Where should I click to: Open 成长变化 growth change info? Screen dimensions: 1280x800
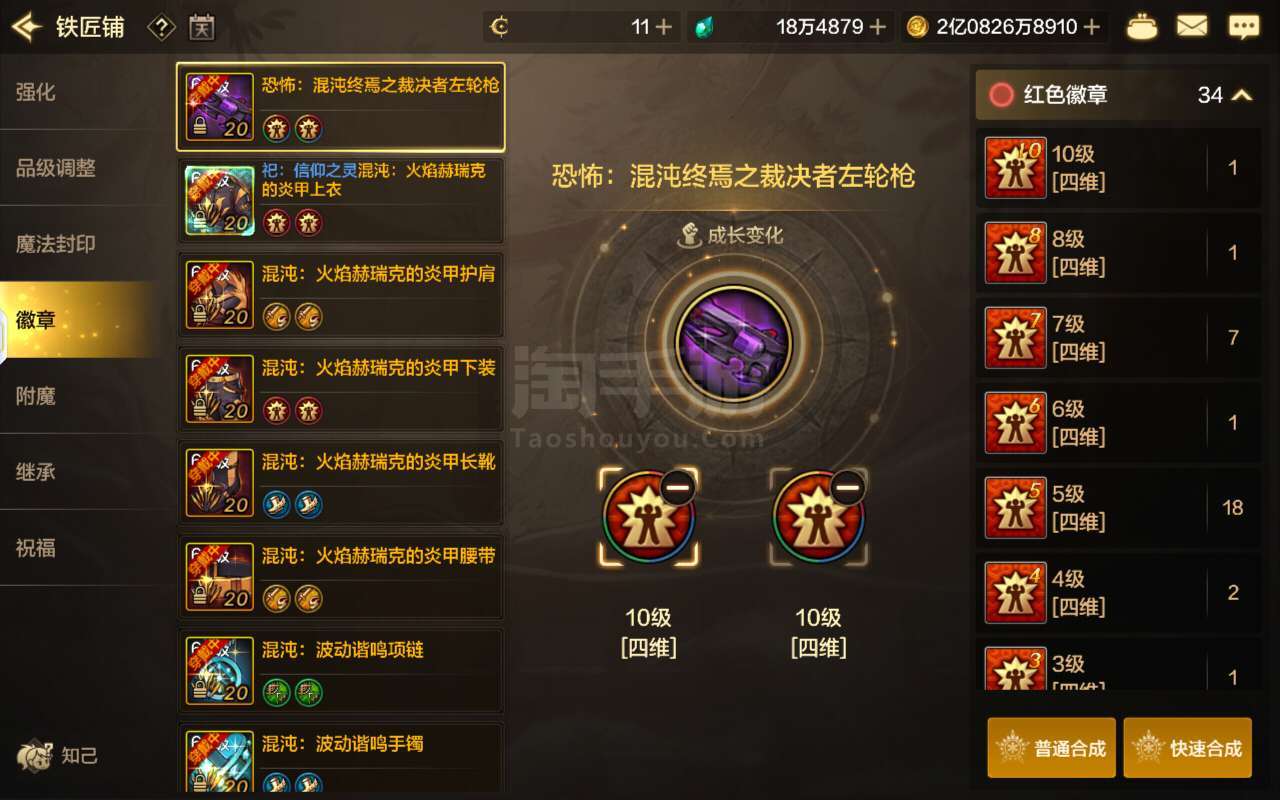click(733, 235)
